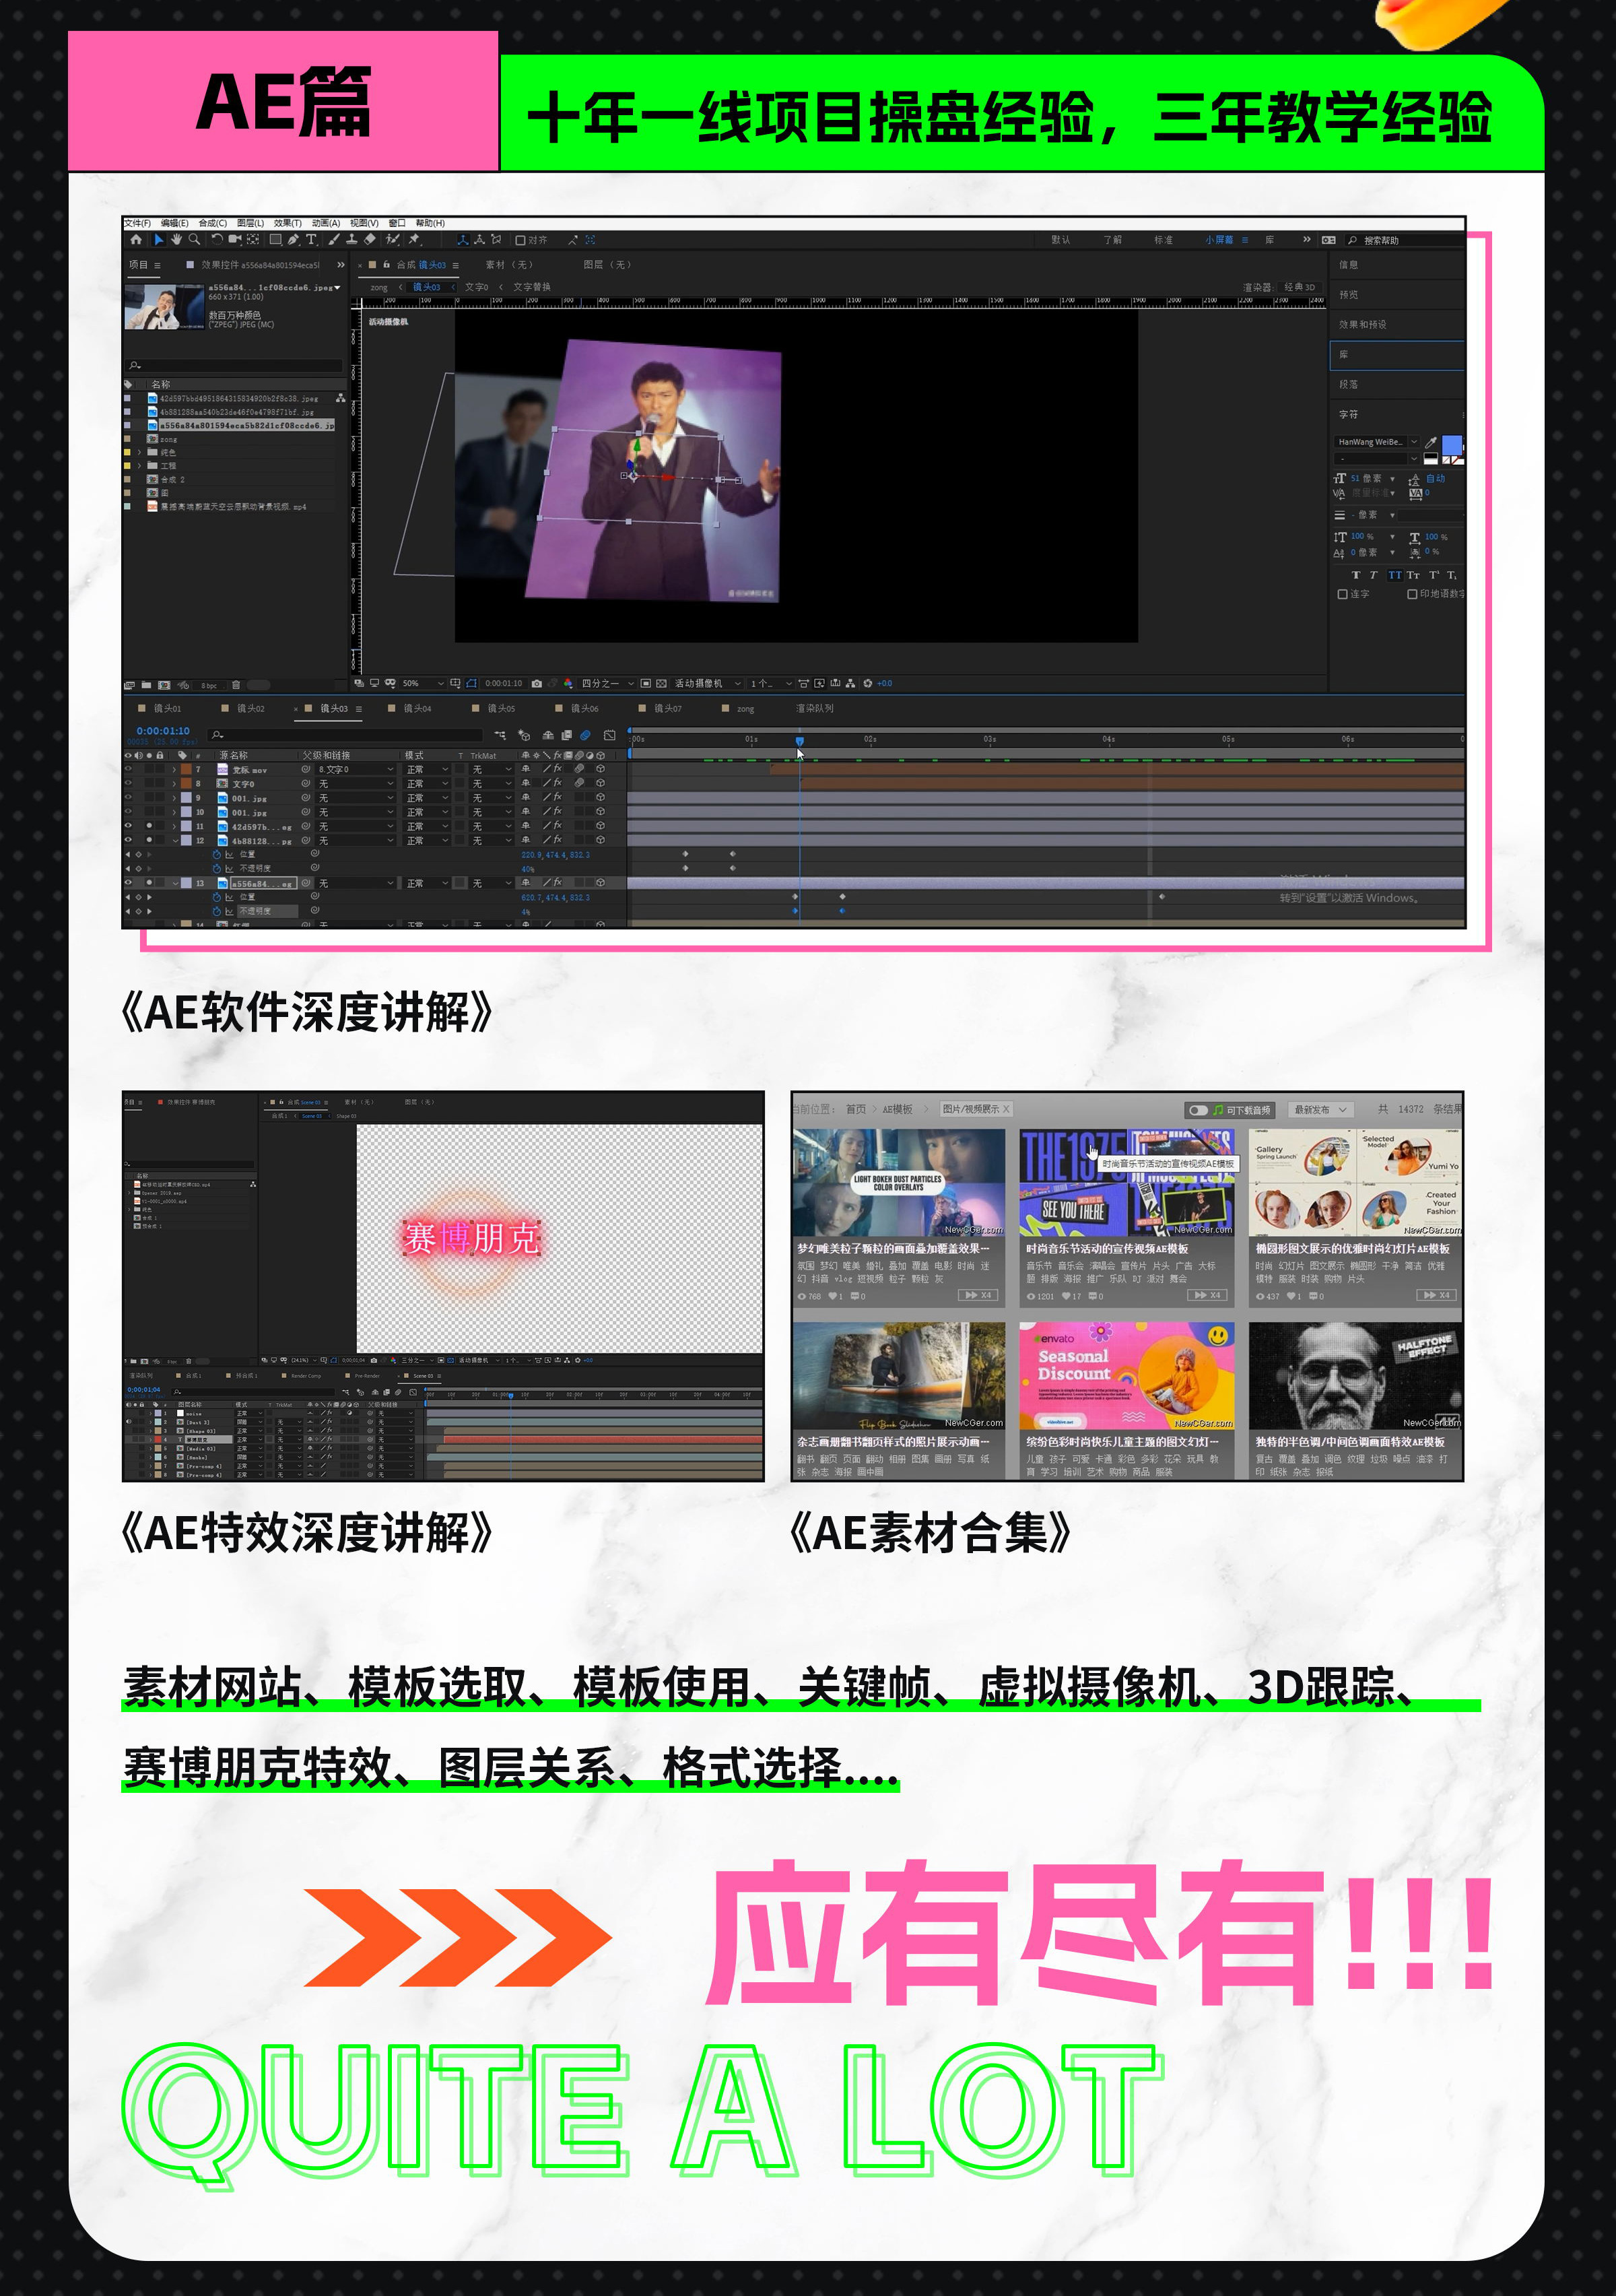Viewport: 1616px width, 2296px height.
Task: Select the Home icon in AE toolbar
Action: pyautogui.click(x=136, y=240)
